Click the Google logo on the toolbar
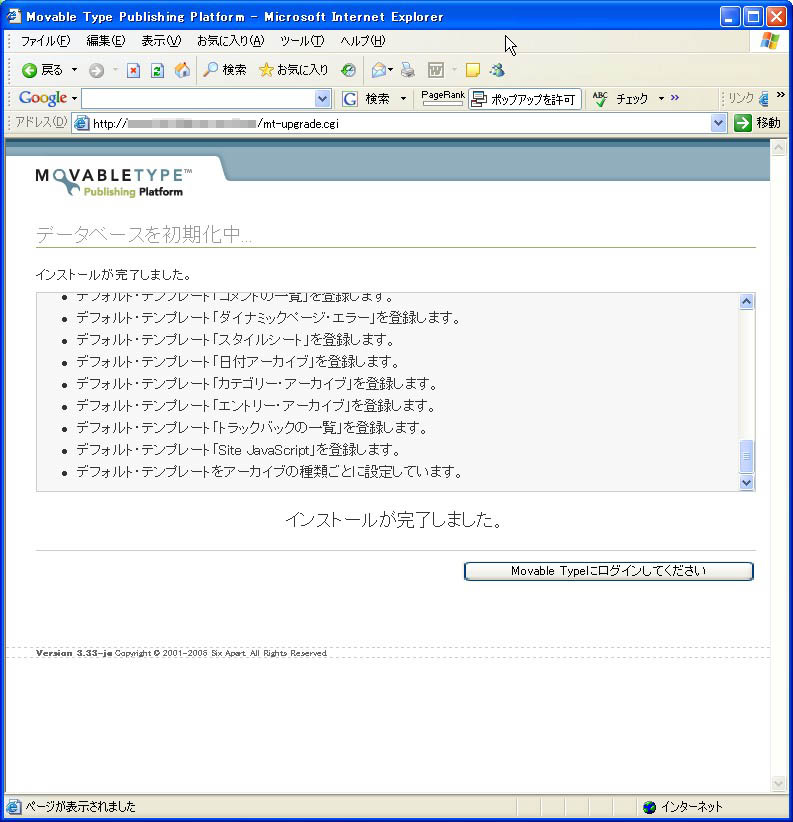The width and height of the screenshot is (793, 822). tap(43, 98)
